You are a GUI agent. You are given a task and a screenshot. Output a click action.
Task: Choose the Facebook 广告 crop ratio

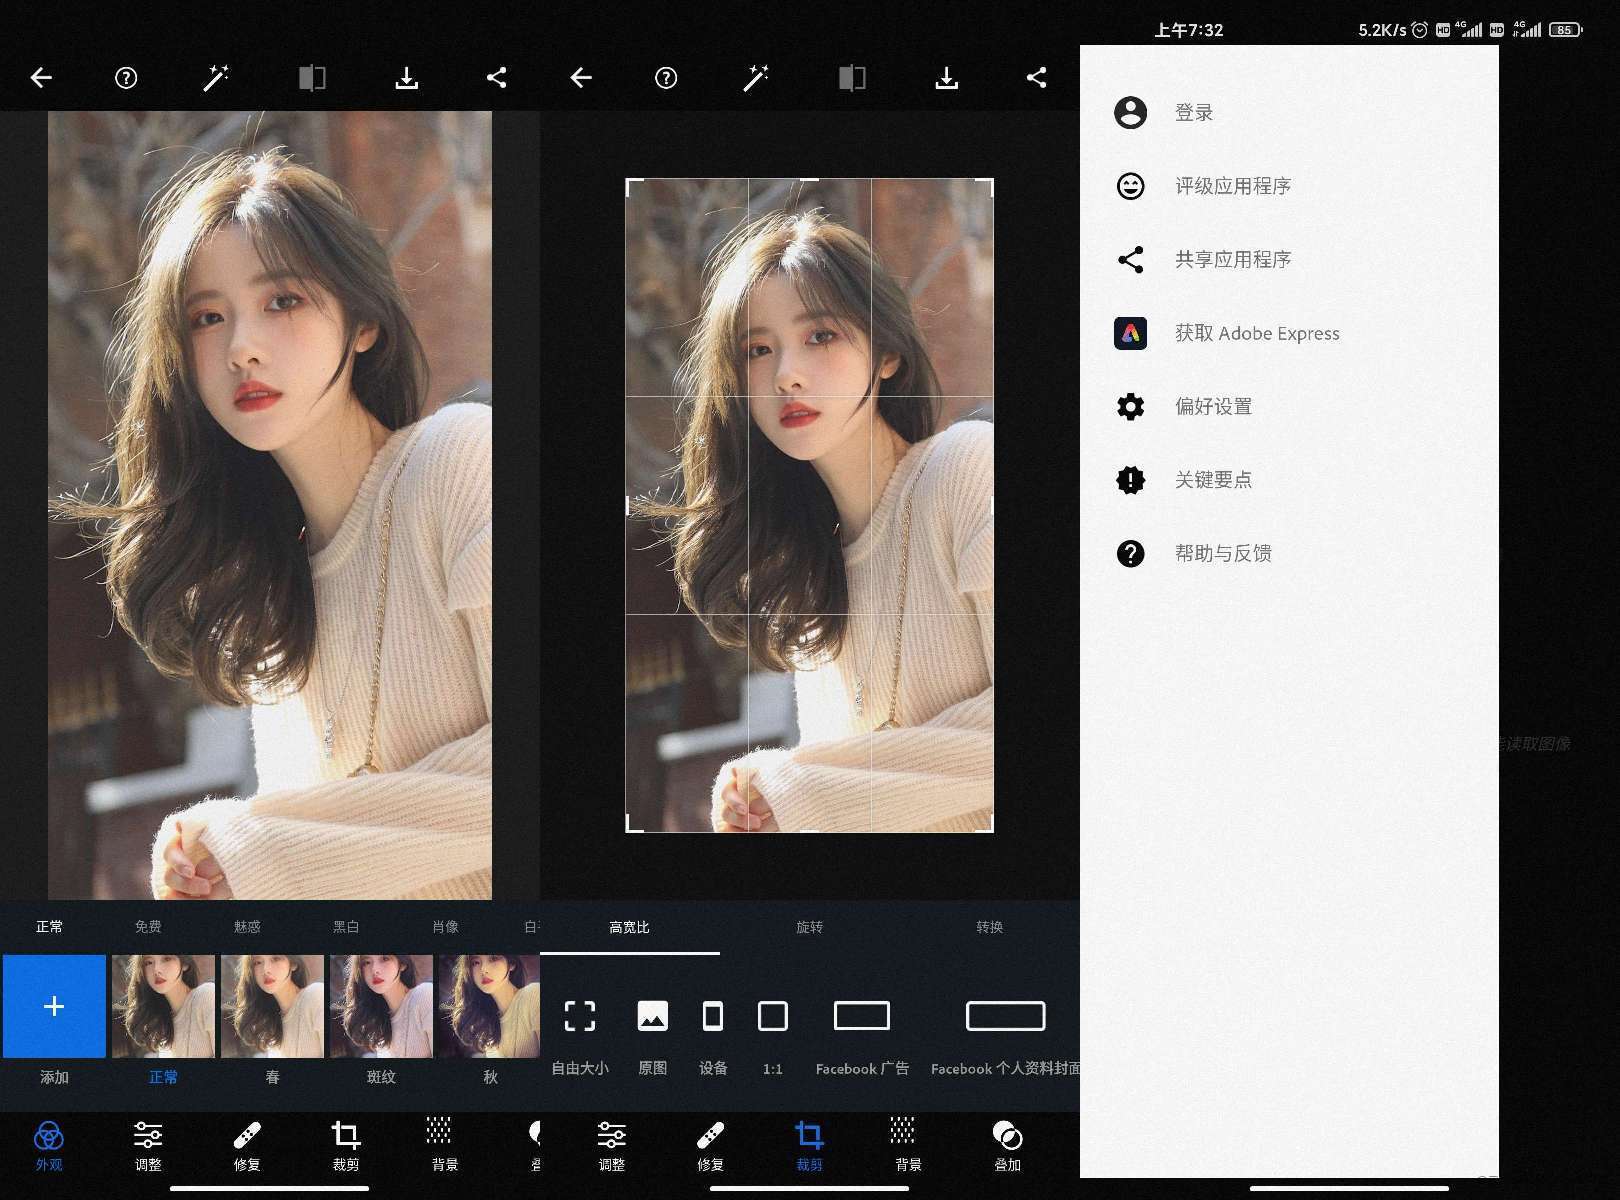click(862, 1037)
